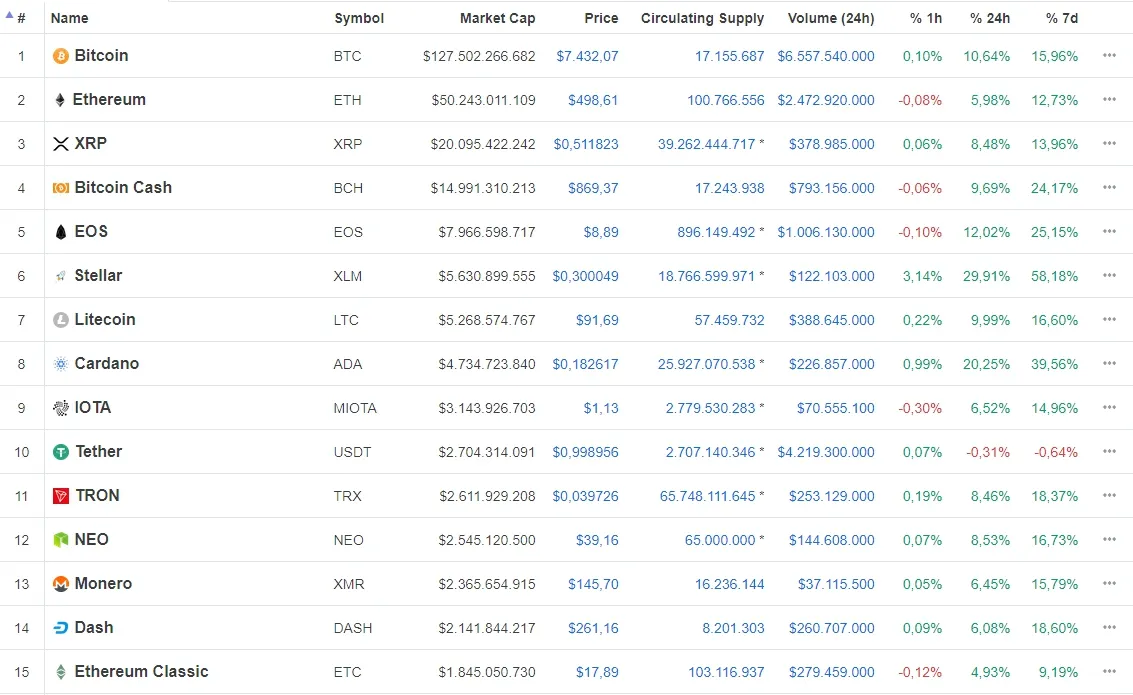The height and width of the screenshot is (695, 1133).
Task: Sort by Circulating Supply column header
Action: [702, 18]
